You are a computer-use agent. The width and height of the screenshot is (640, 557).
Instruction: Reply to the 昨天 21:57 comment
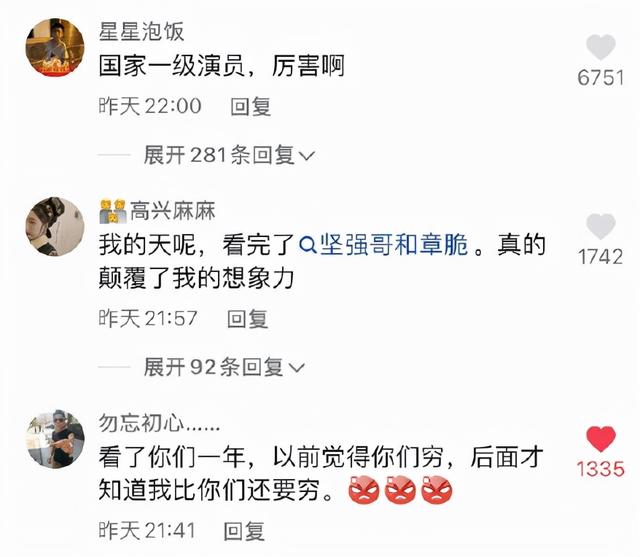point(247,319)
